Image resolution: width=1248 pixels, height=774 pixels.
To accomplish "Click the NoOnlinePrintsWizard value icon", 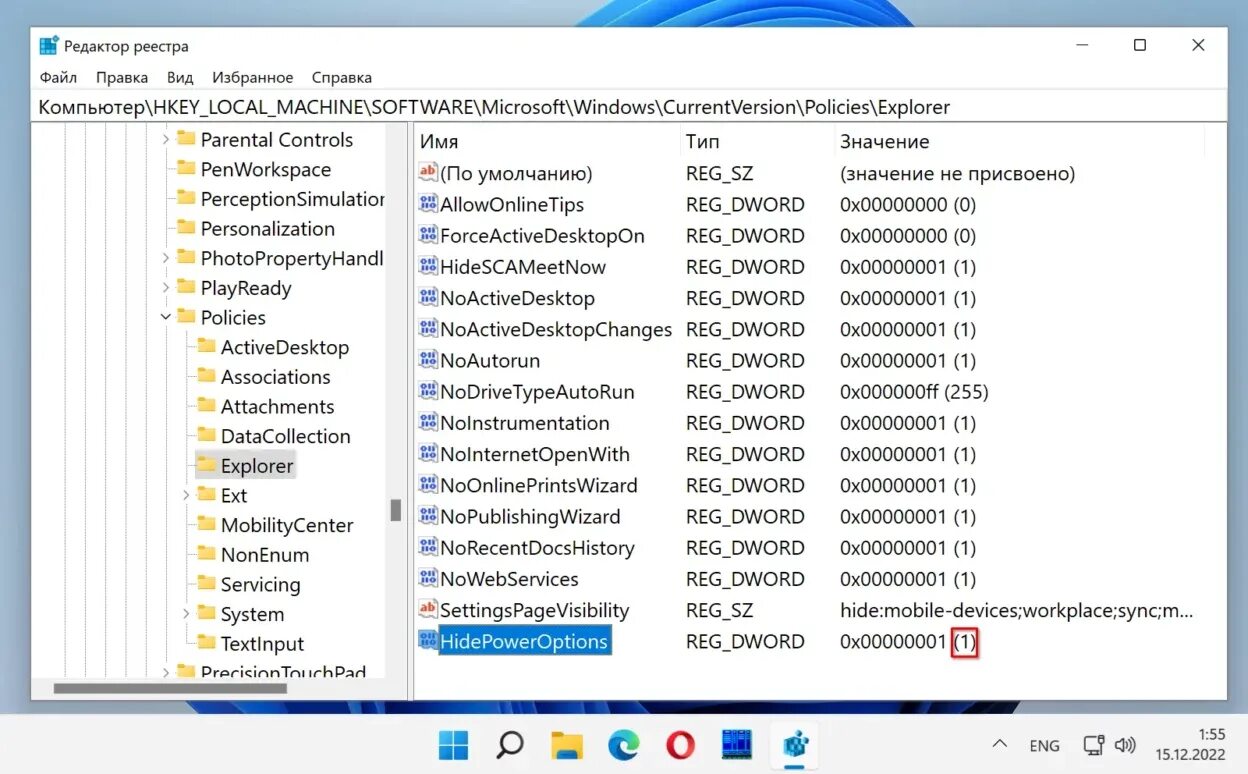I will (x=428, y=485).
